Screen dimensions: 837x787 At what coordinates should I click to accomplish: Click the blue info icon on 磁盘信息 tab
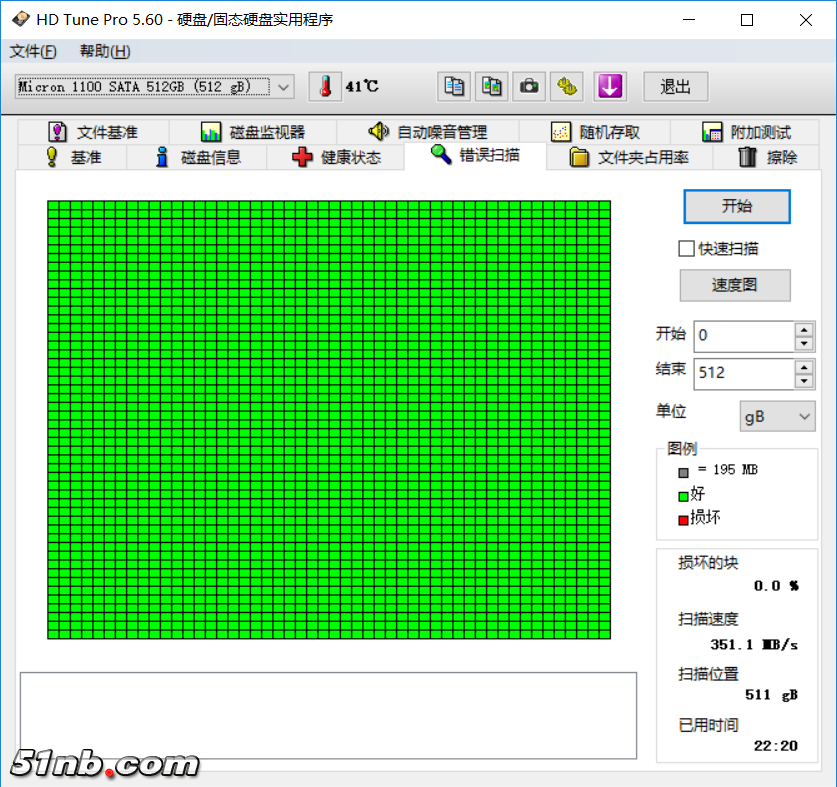coord(162,156)
